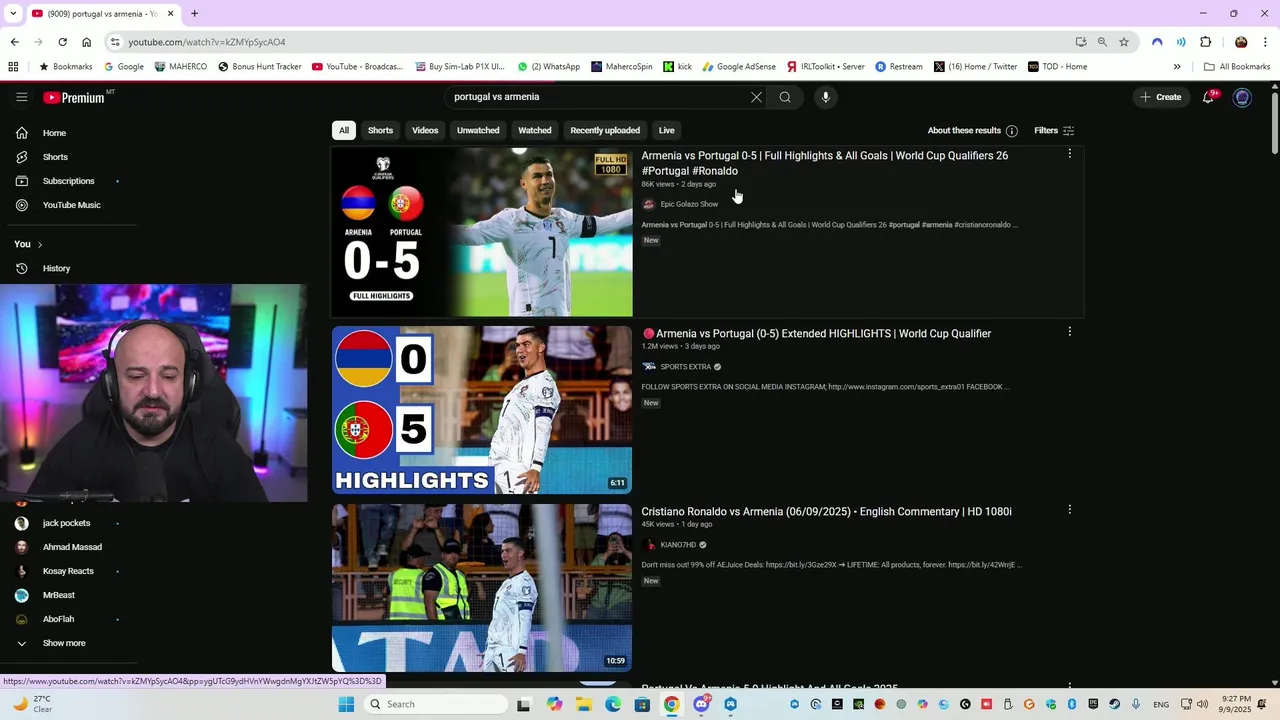Open the WhatsApp bookmark

549,67
